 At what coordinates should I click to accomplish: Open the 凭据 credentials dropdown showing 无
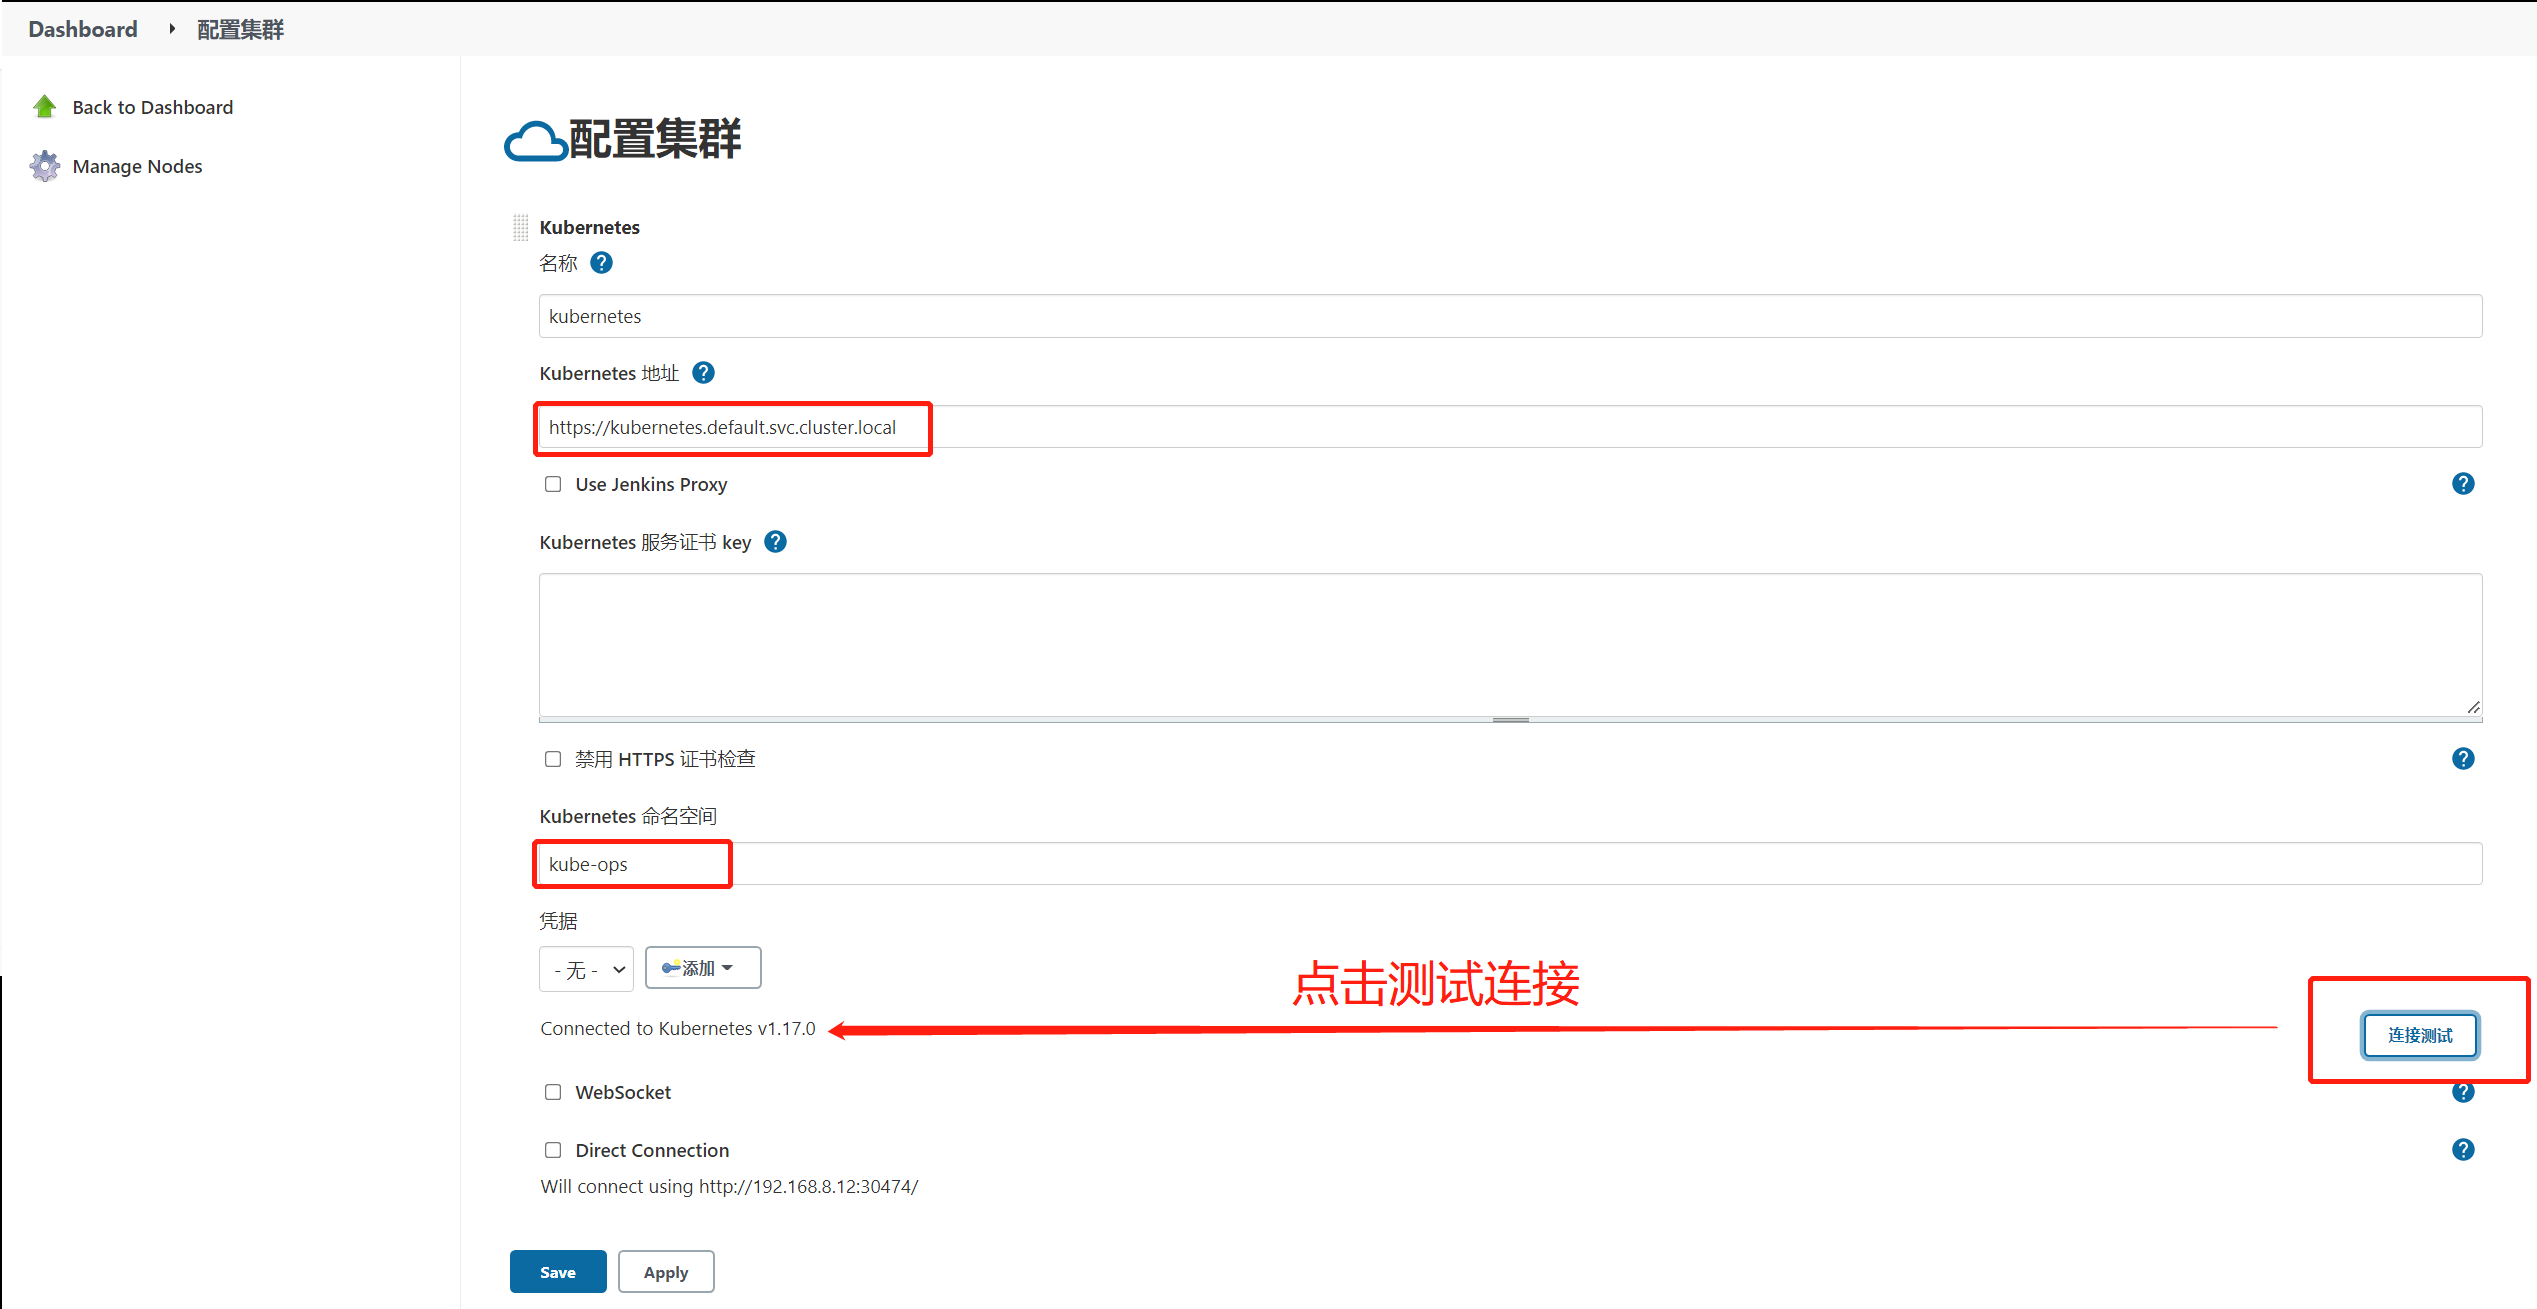(x=586, y=969)
